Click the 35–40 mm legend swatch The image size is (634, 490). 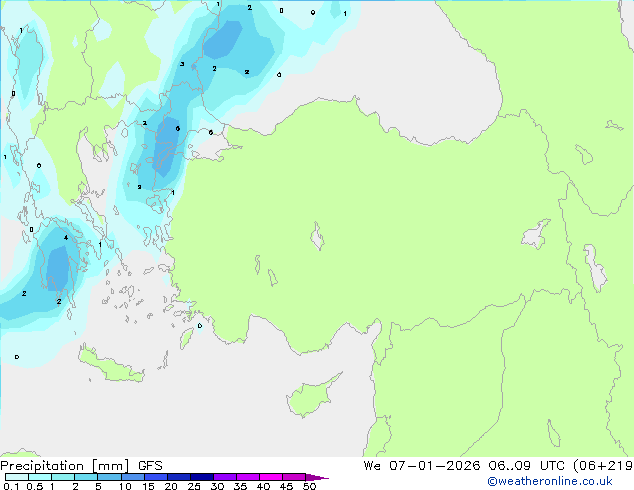247,477
